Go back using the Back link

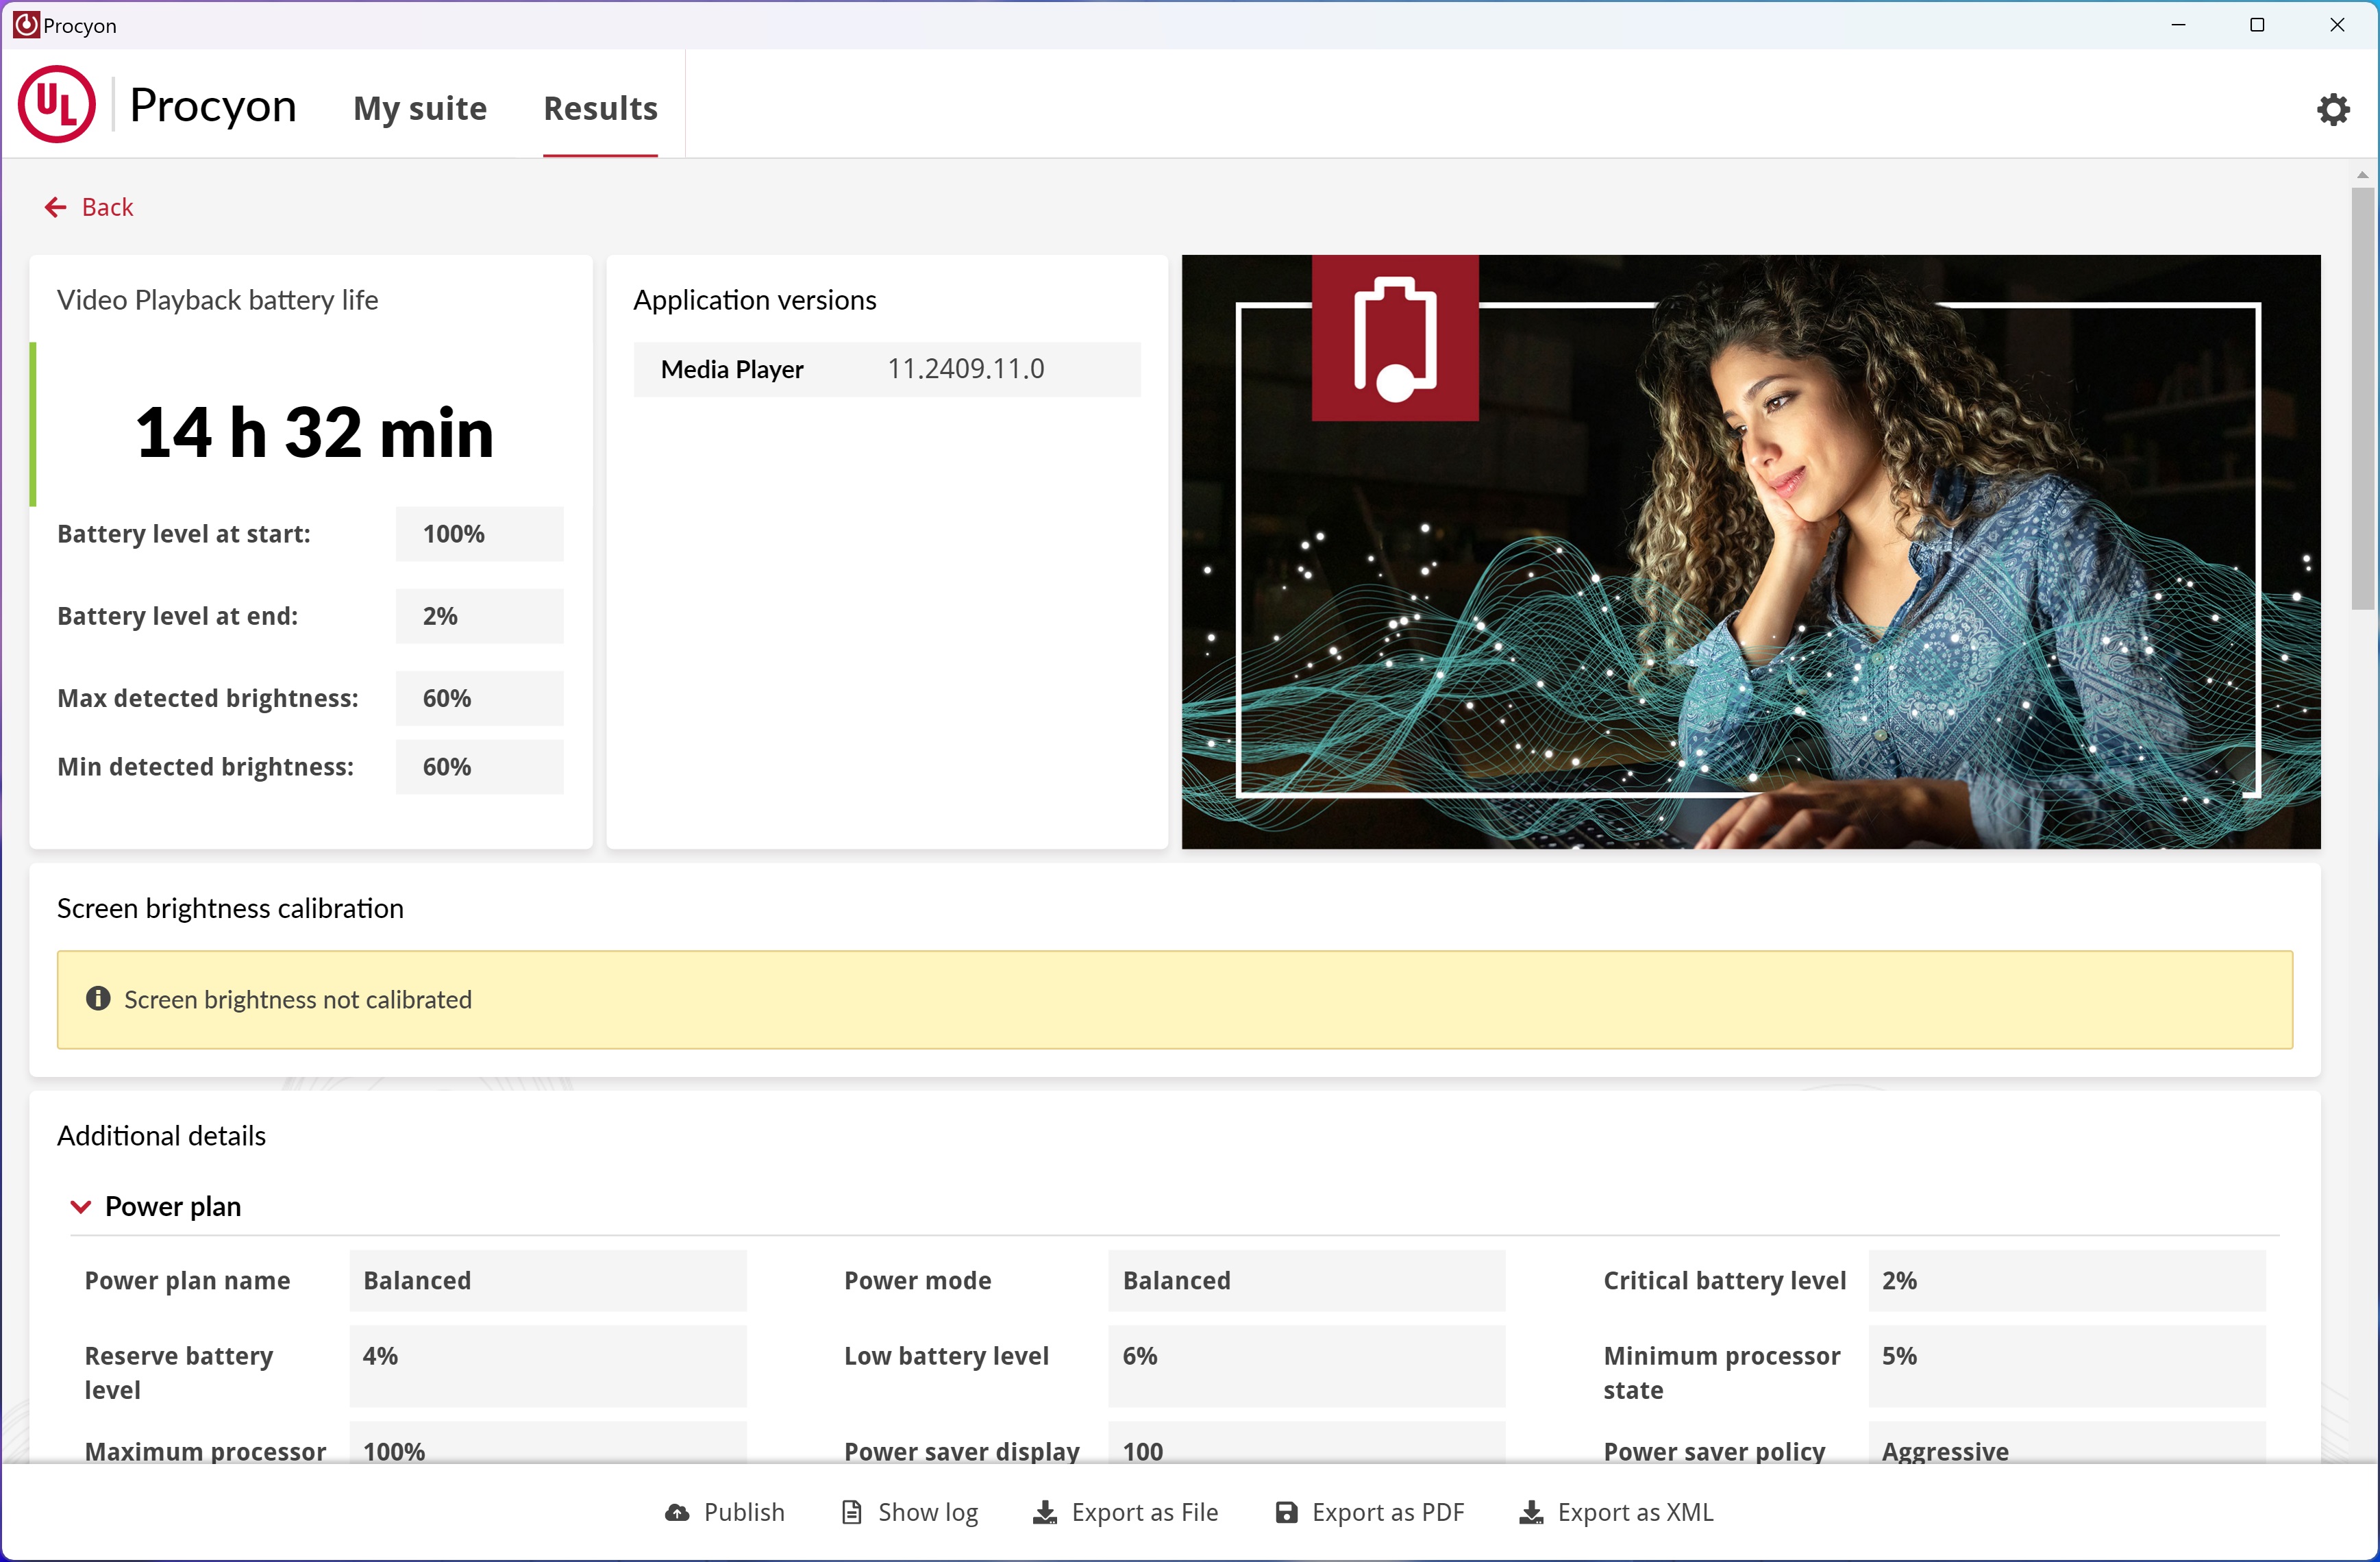pos(107,207)
